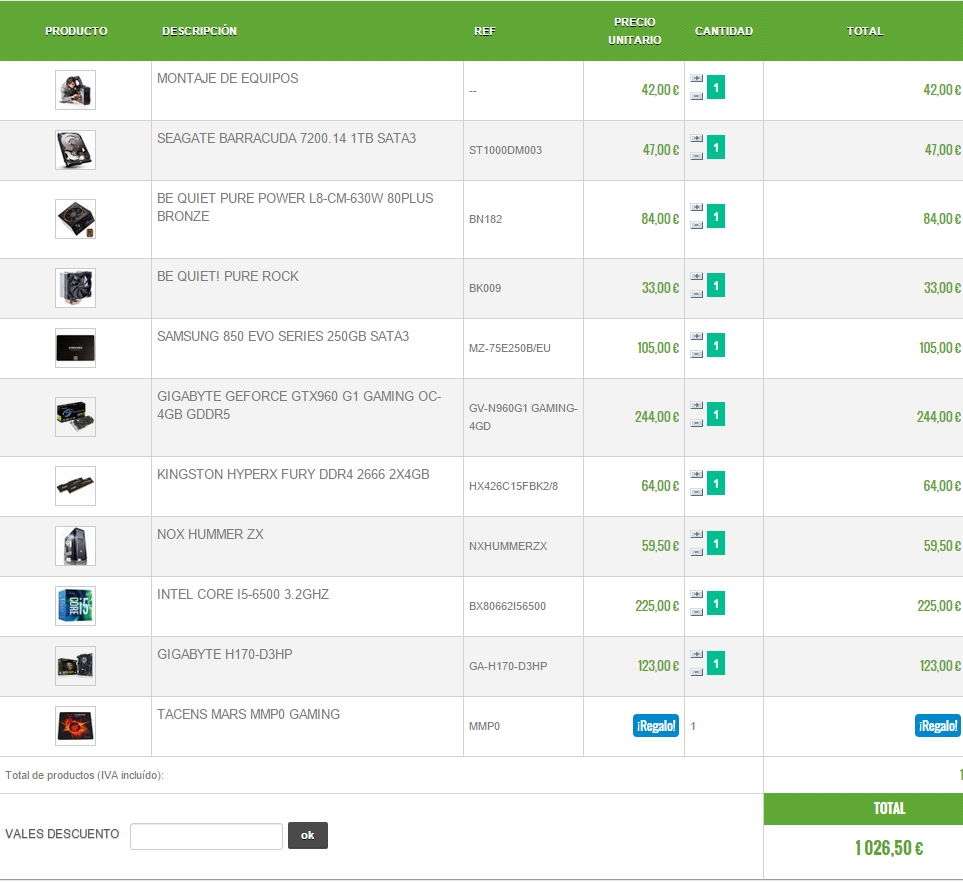Decrease quantity of Be Quiet! Pure Rock
The height and width of the screenshot is (882, 963).
click(696, 294)
